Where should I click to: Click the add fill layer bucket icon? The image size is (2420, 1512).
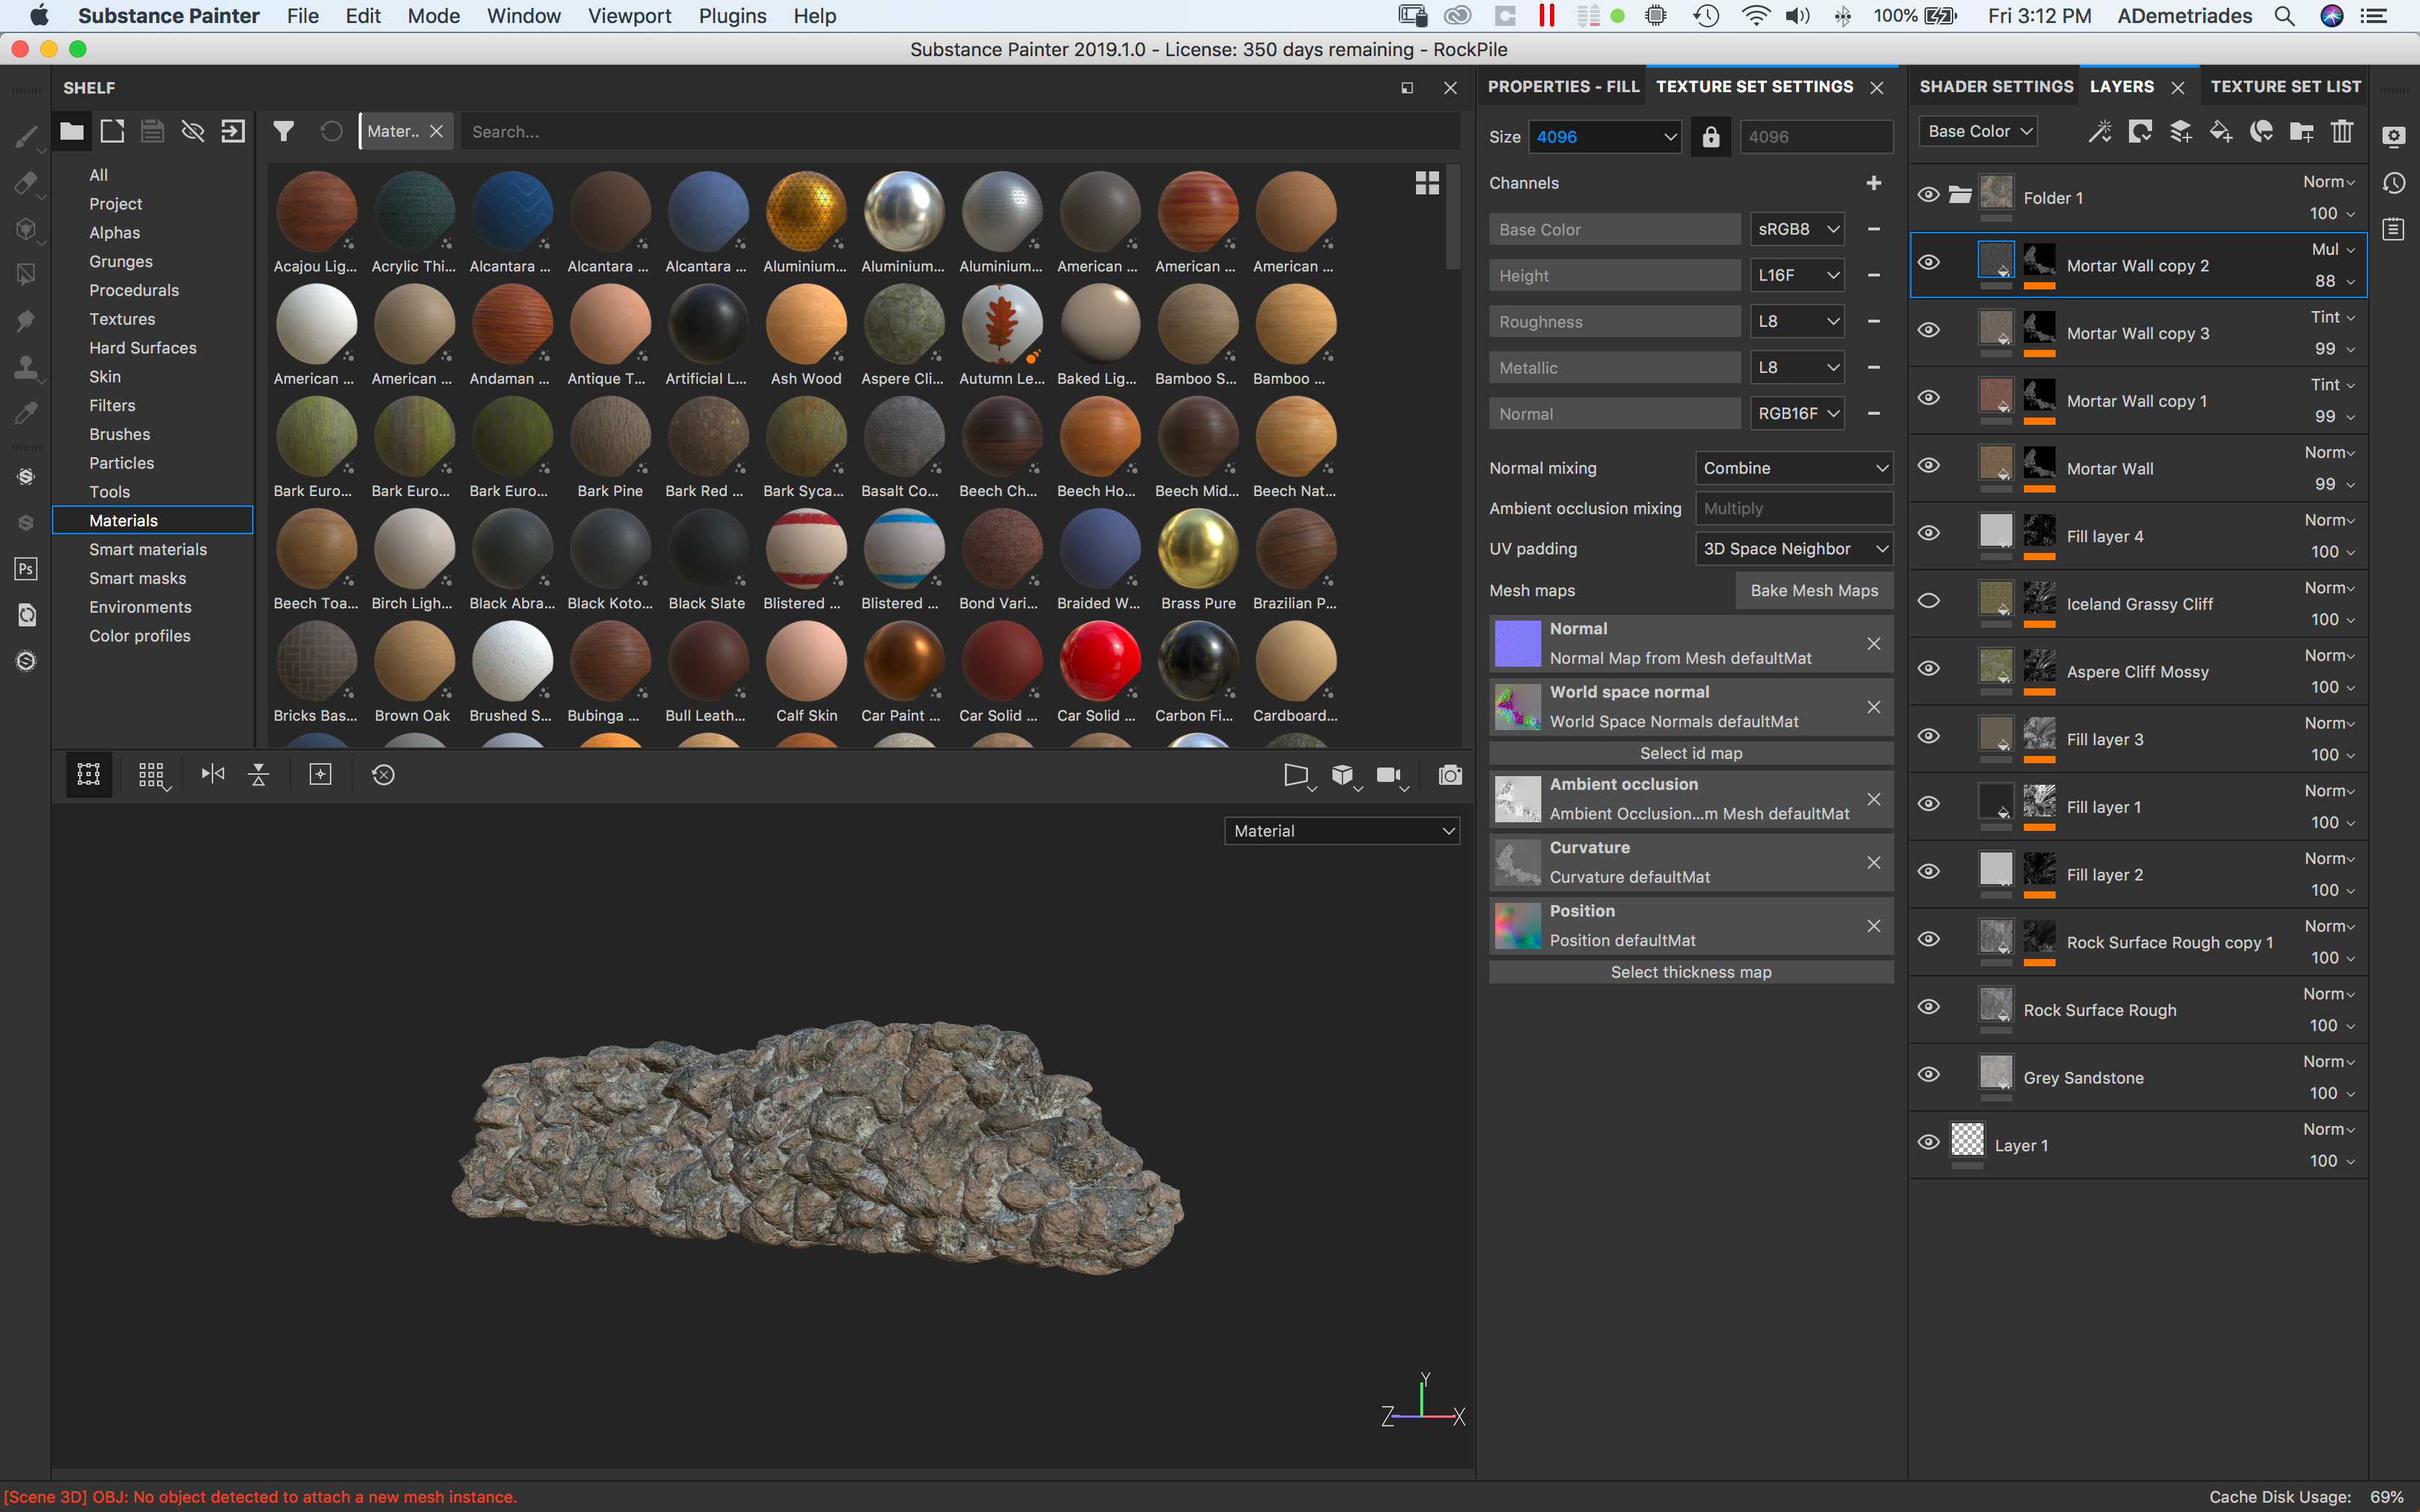click(x=2221, y=131)
